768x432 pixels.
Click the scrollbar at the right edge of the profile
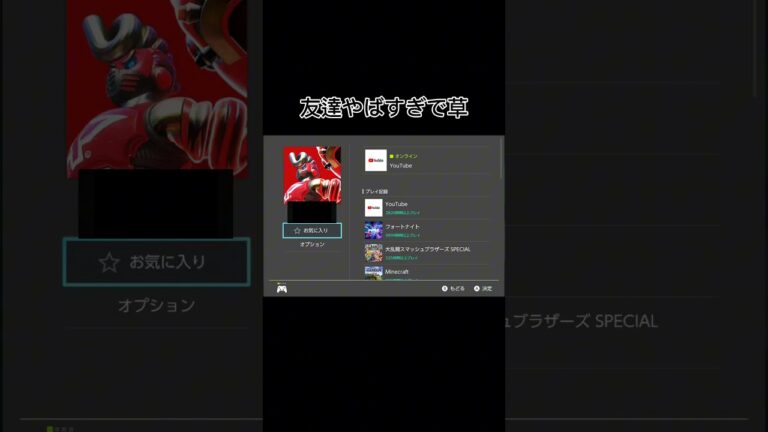click(501, 158)
